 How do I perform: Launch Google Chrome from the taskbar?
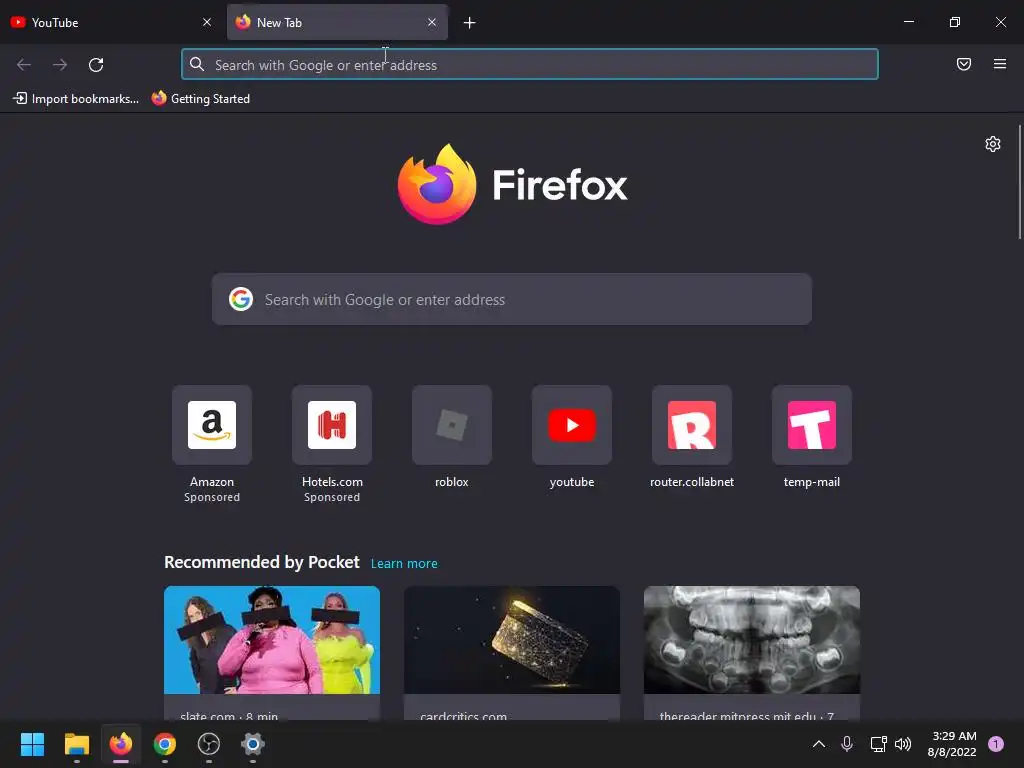pyautogui.click(x=165, y=744)
